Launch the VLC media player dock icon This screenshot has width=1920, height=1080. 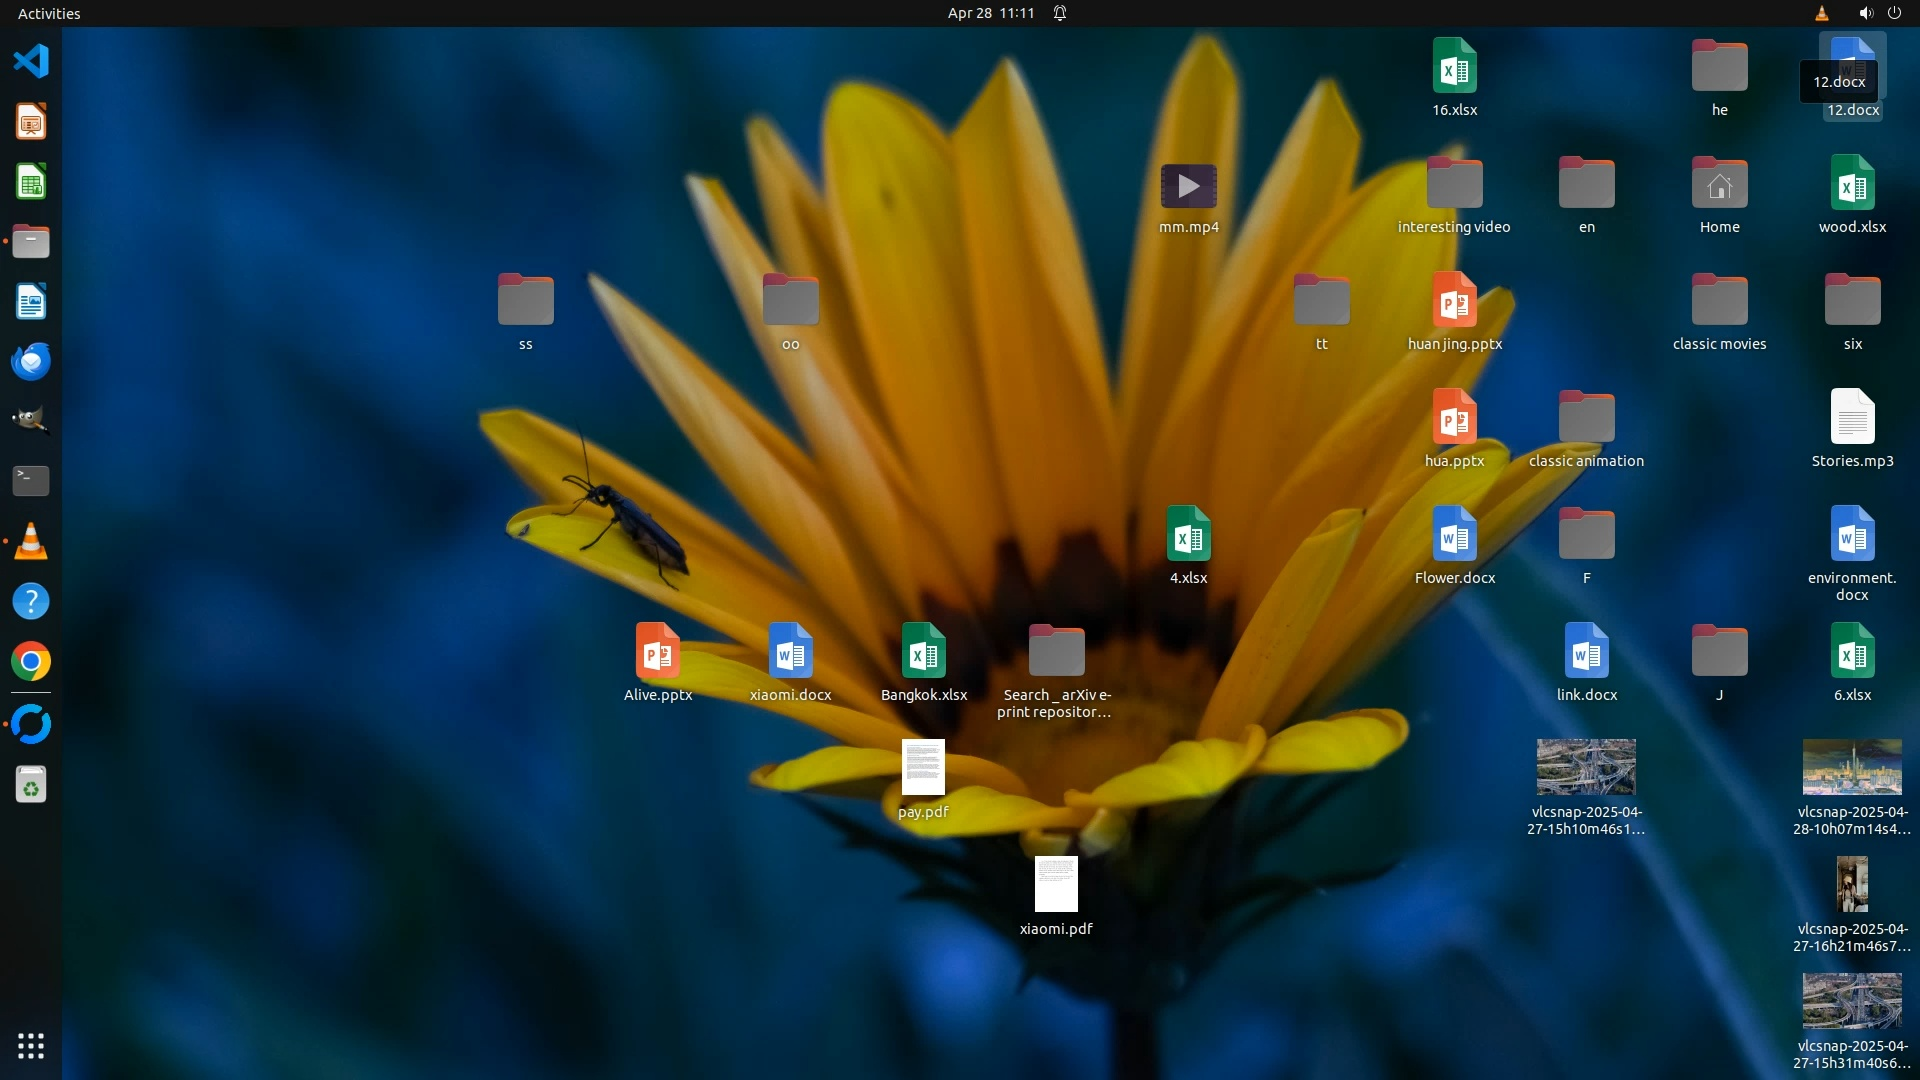[31, 541]
